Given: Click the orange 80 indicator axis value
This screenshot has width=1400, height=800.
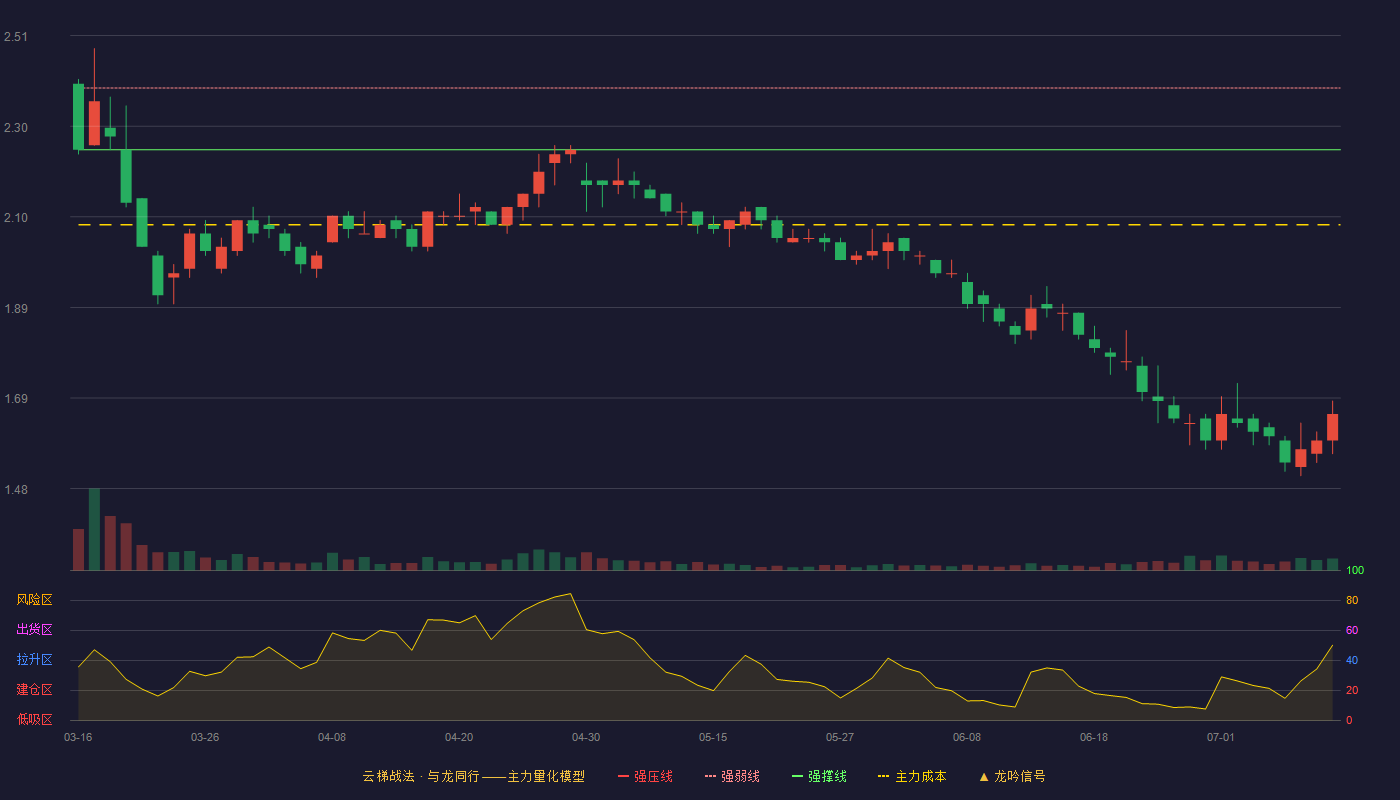Looking at the screenshot, I should pyautogui.click(x=1352, y=600).
